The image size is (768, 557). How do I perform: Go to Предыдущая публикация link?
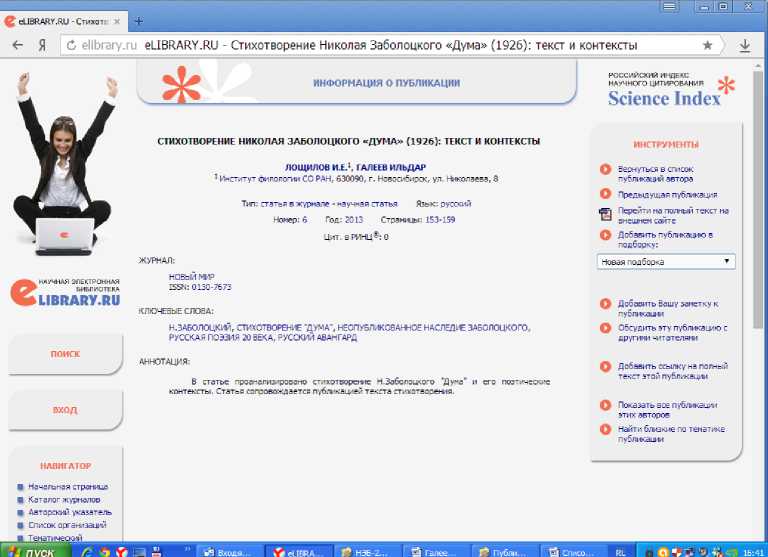point(668,194)
